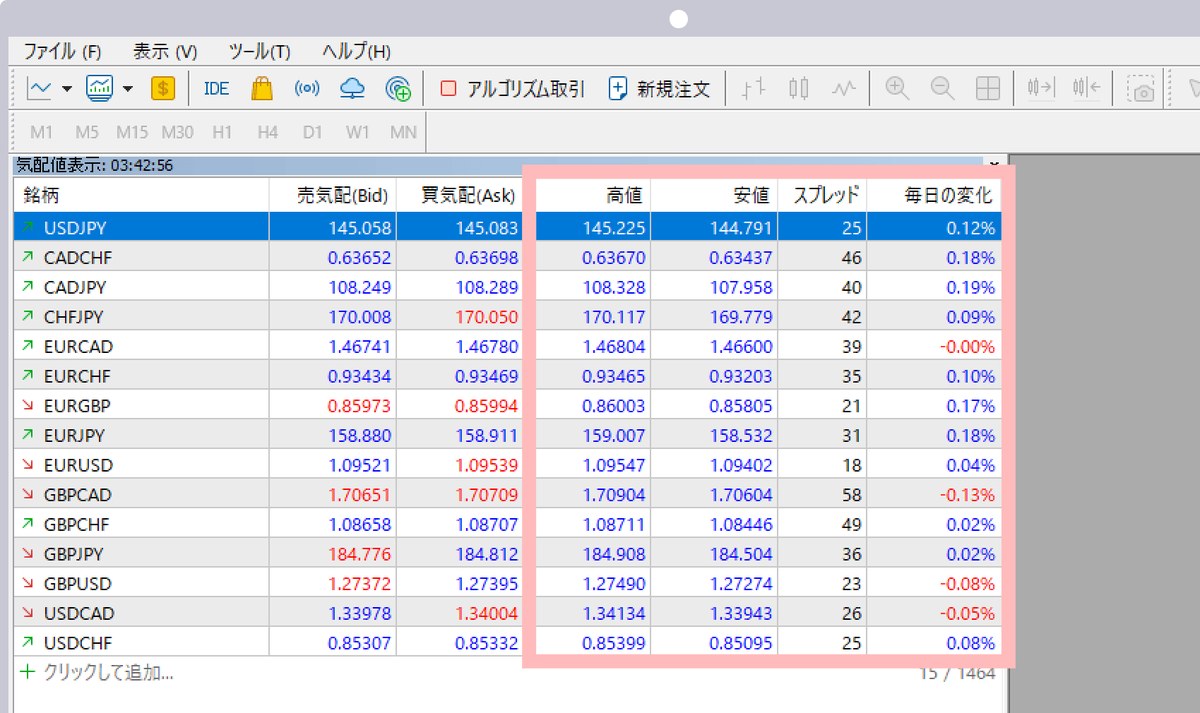1200x713 pixels.
Task: Select GBPCAD symbol row
Action: [507, 495]
